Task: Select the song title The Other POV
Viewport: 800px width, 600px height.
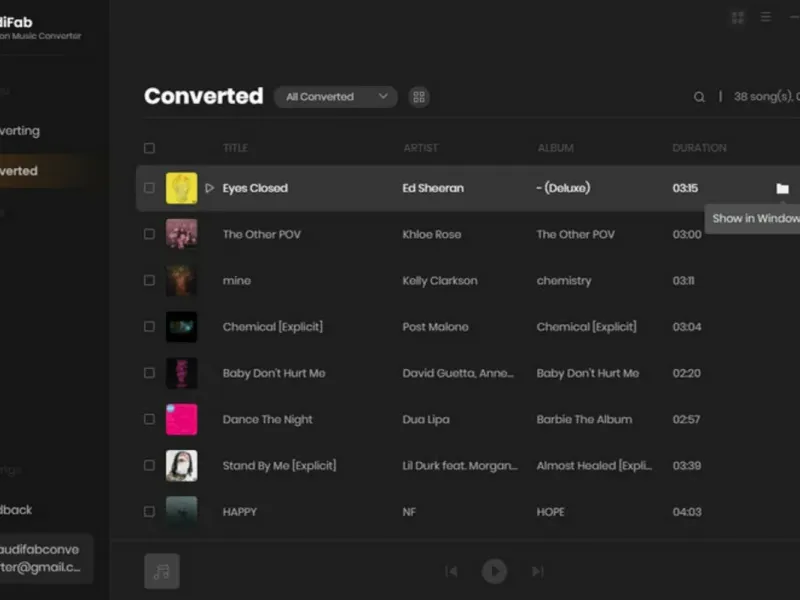Action: (x=262, y=234)
